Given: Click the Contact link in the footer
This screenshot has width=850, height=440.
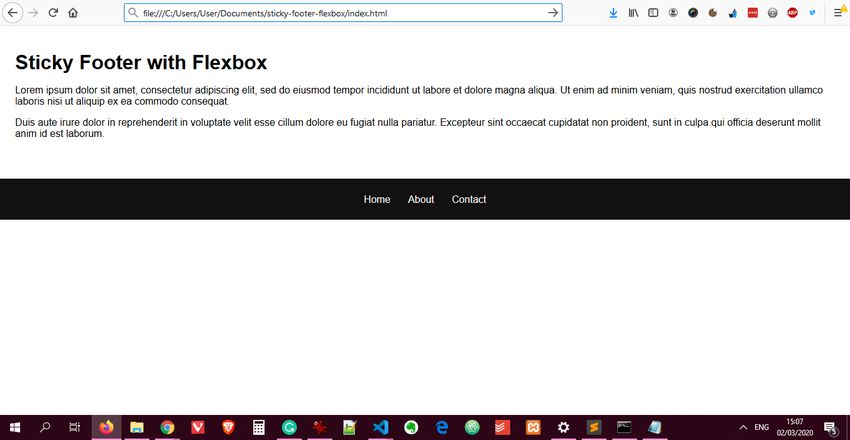Looking at the screenshot, I should pyautogui.click(x=469, y=199).
